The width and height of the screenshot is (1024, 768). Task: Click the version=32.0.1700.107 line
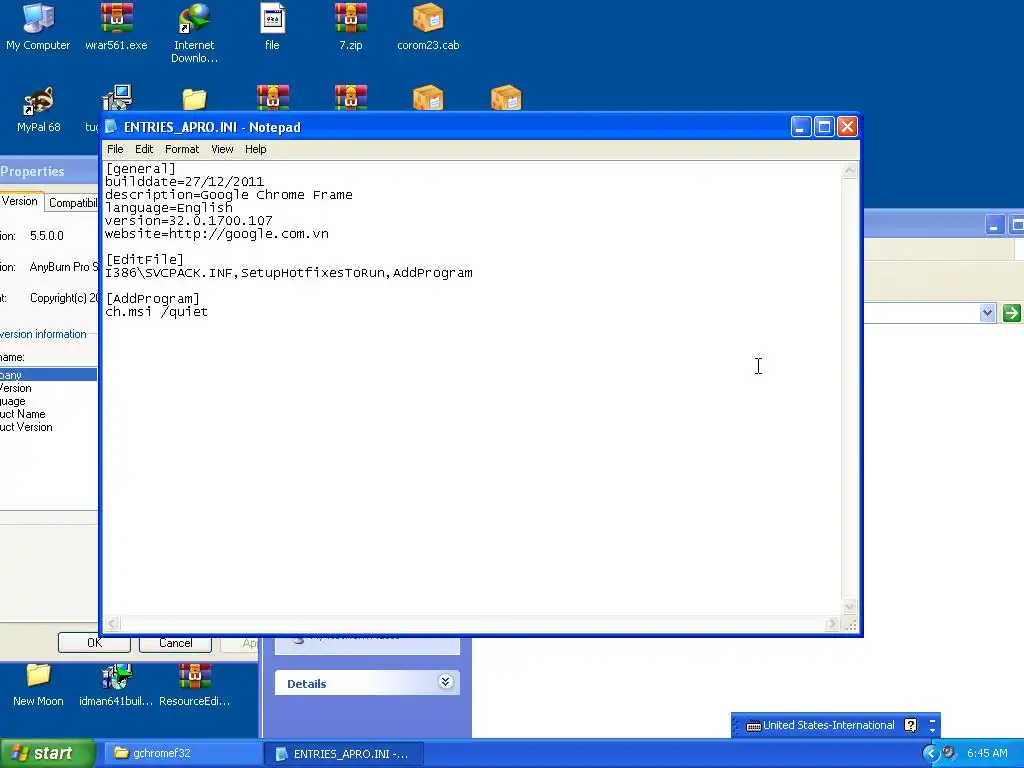[x=189, y=221]
